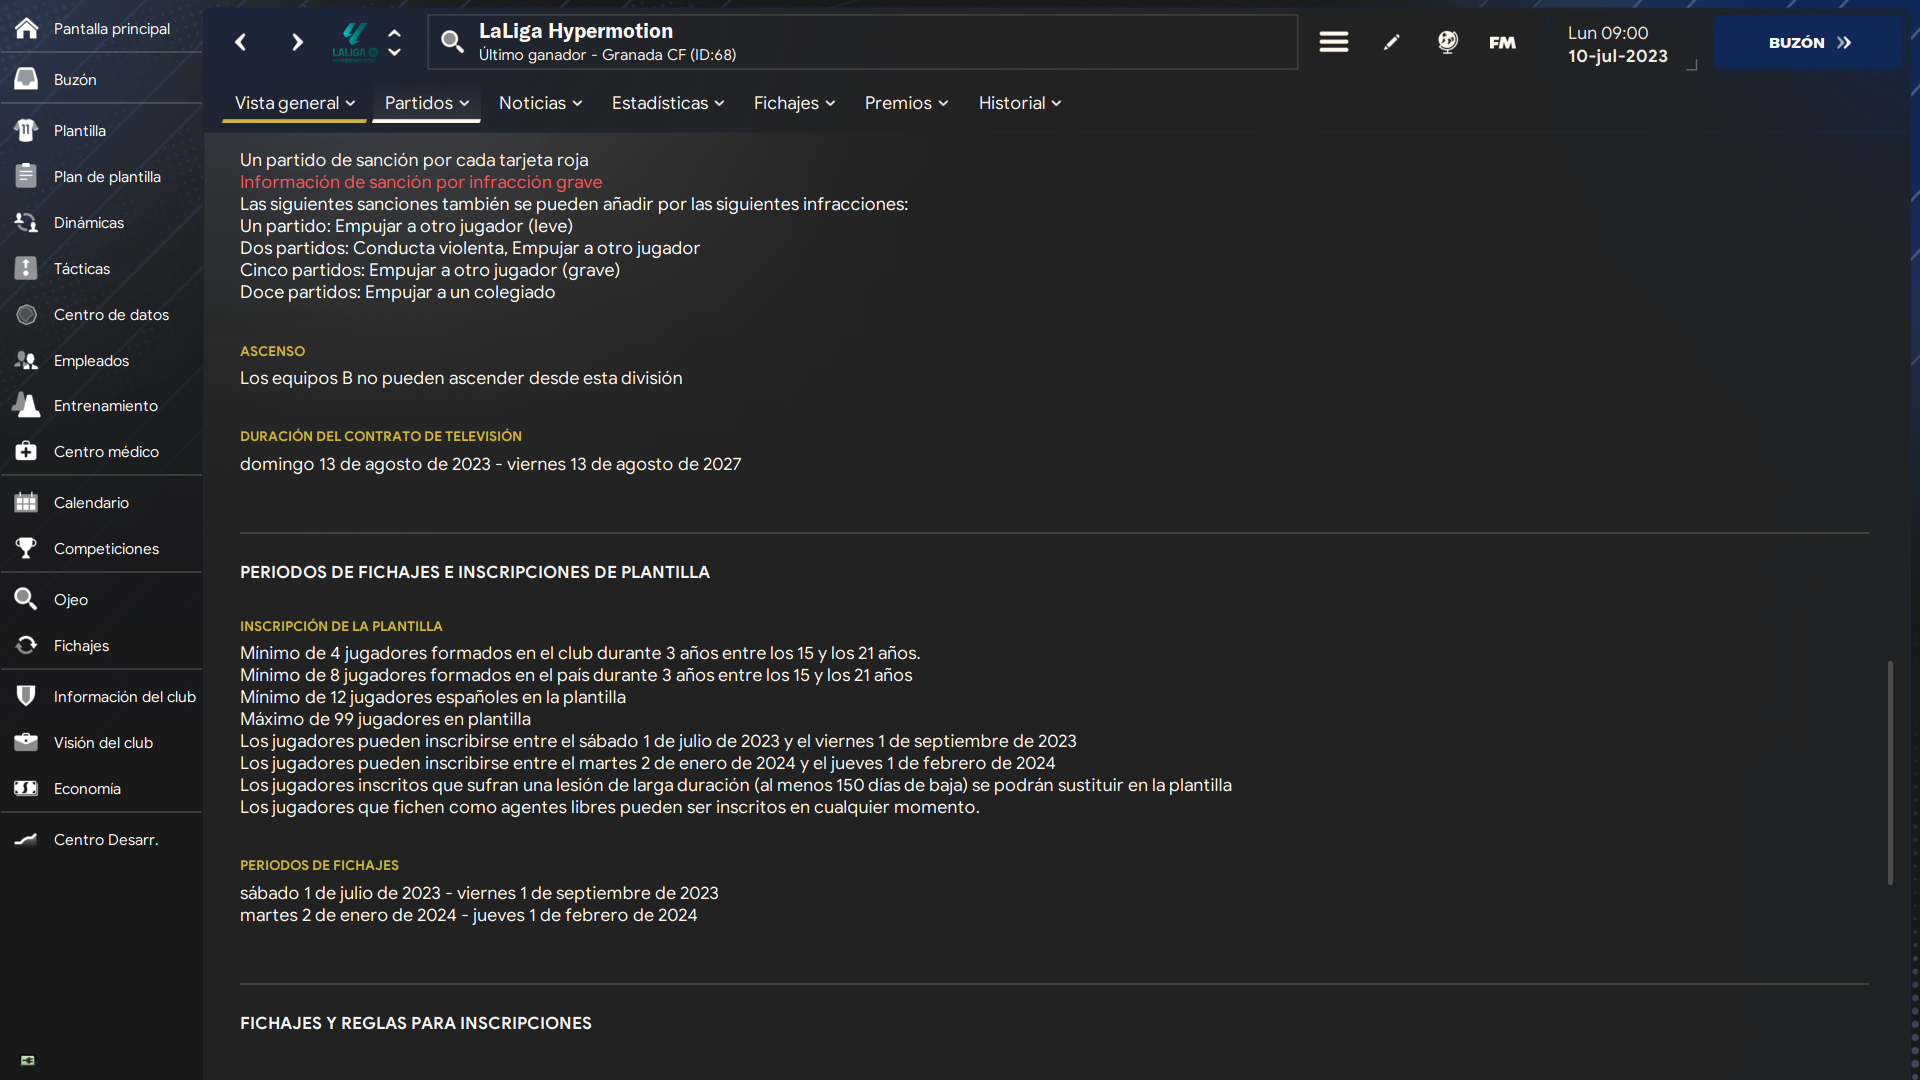
Task: Open the hamburger menu icon
Action: (x=1333, y=42)
